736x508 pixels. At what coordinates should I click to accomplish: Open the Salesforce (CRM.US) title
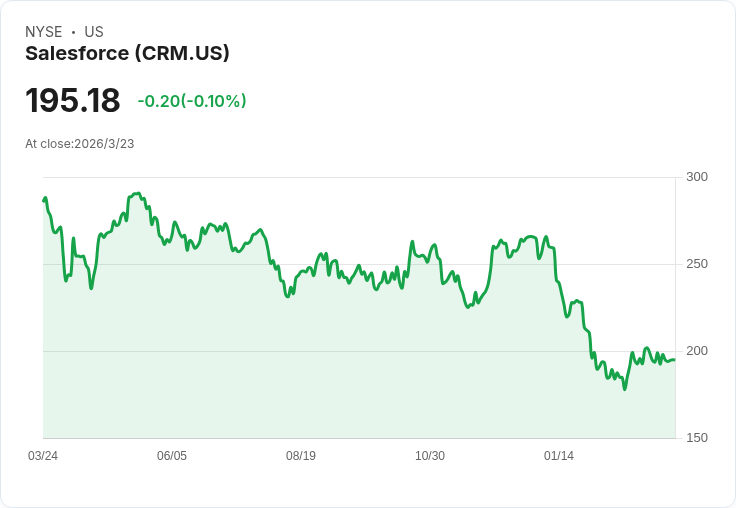coord(127,53)
